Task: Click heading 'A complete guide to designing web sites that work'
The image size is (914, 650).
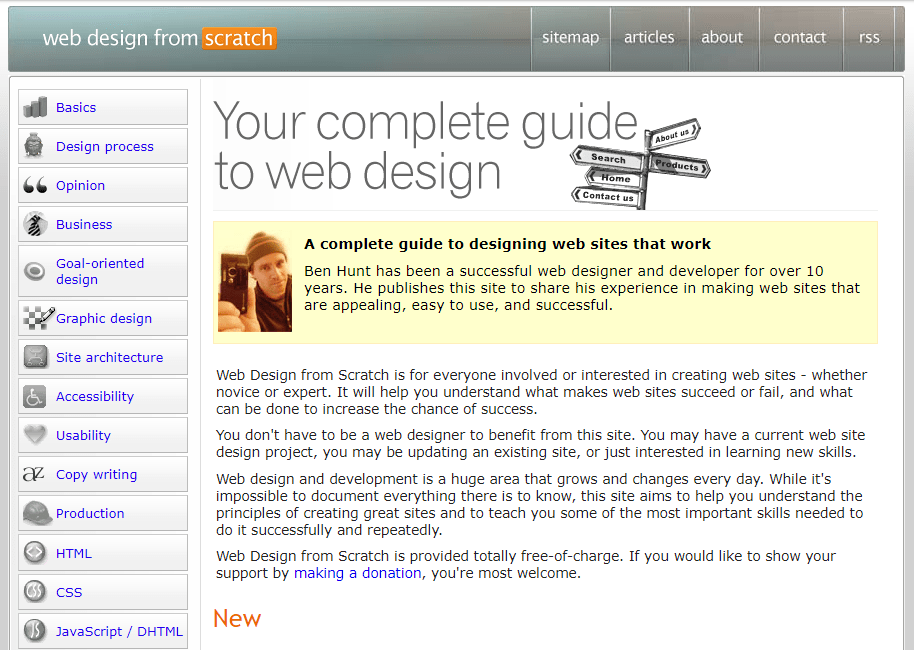Action: click(x=507, y=244)
